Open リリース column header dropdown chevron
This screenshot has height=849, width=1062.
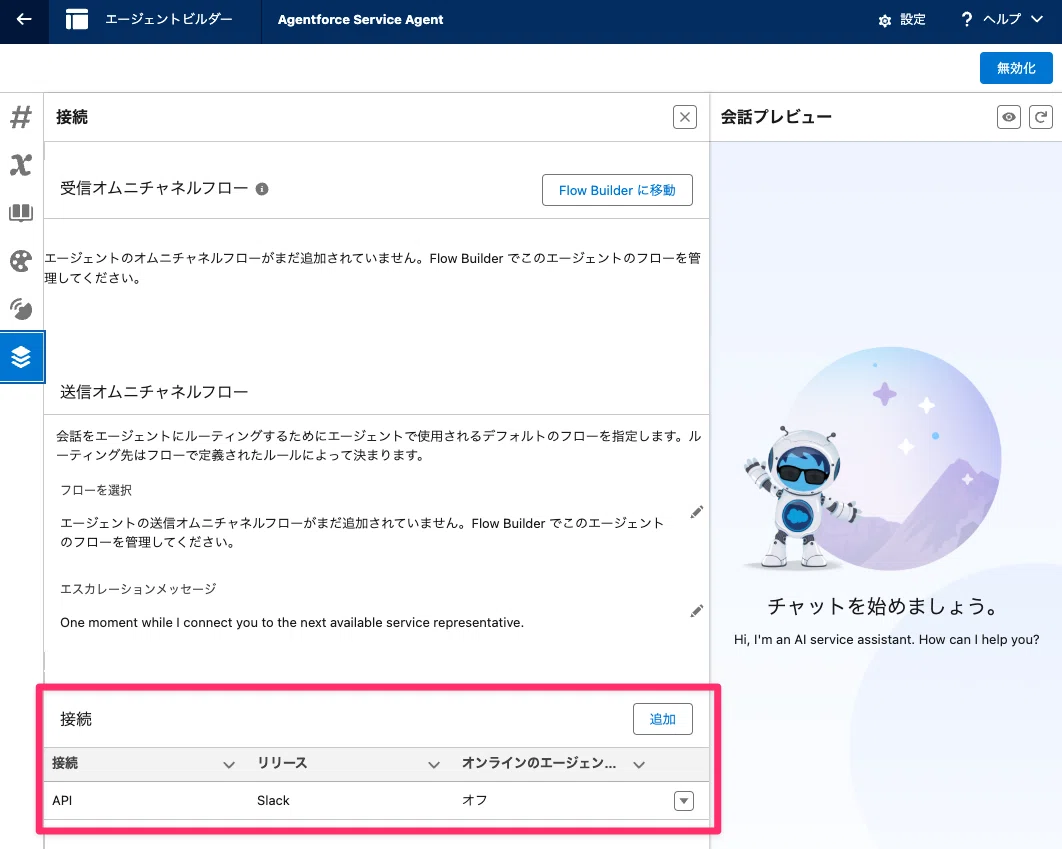434,764
